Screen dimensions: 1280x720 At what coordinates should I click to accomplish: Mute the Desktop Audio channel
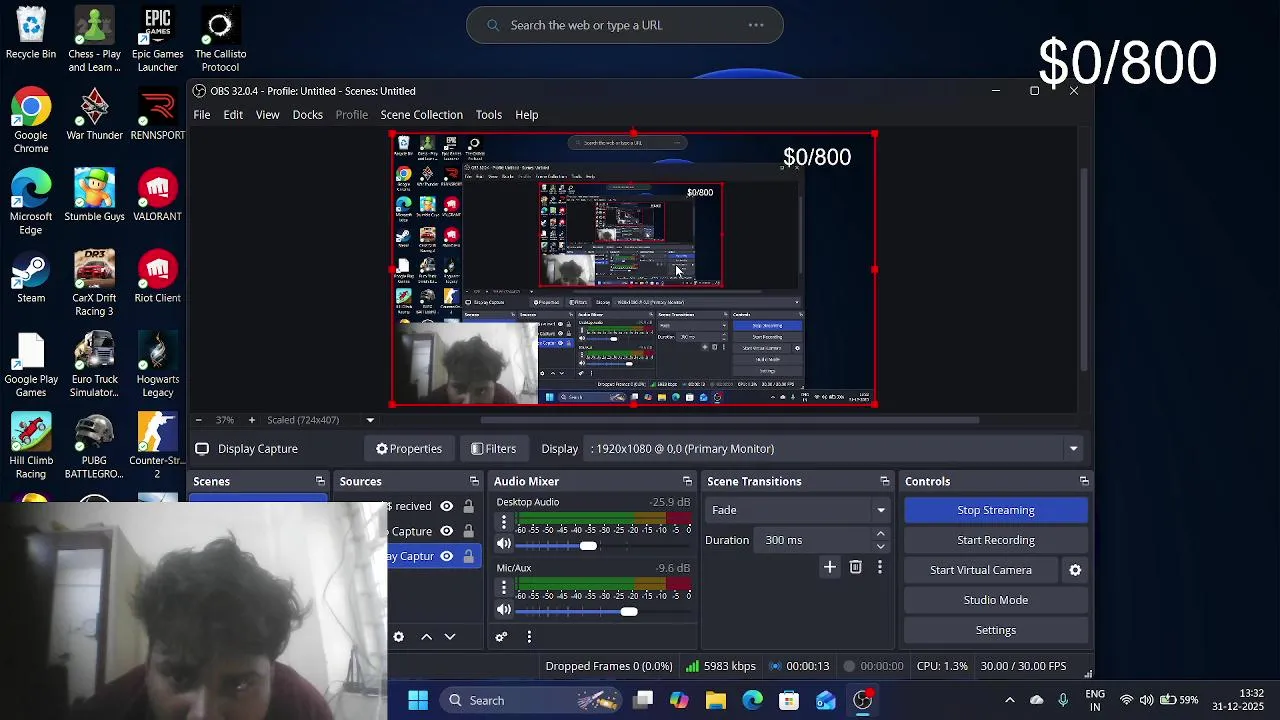(x=504, y=545)
